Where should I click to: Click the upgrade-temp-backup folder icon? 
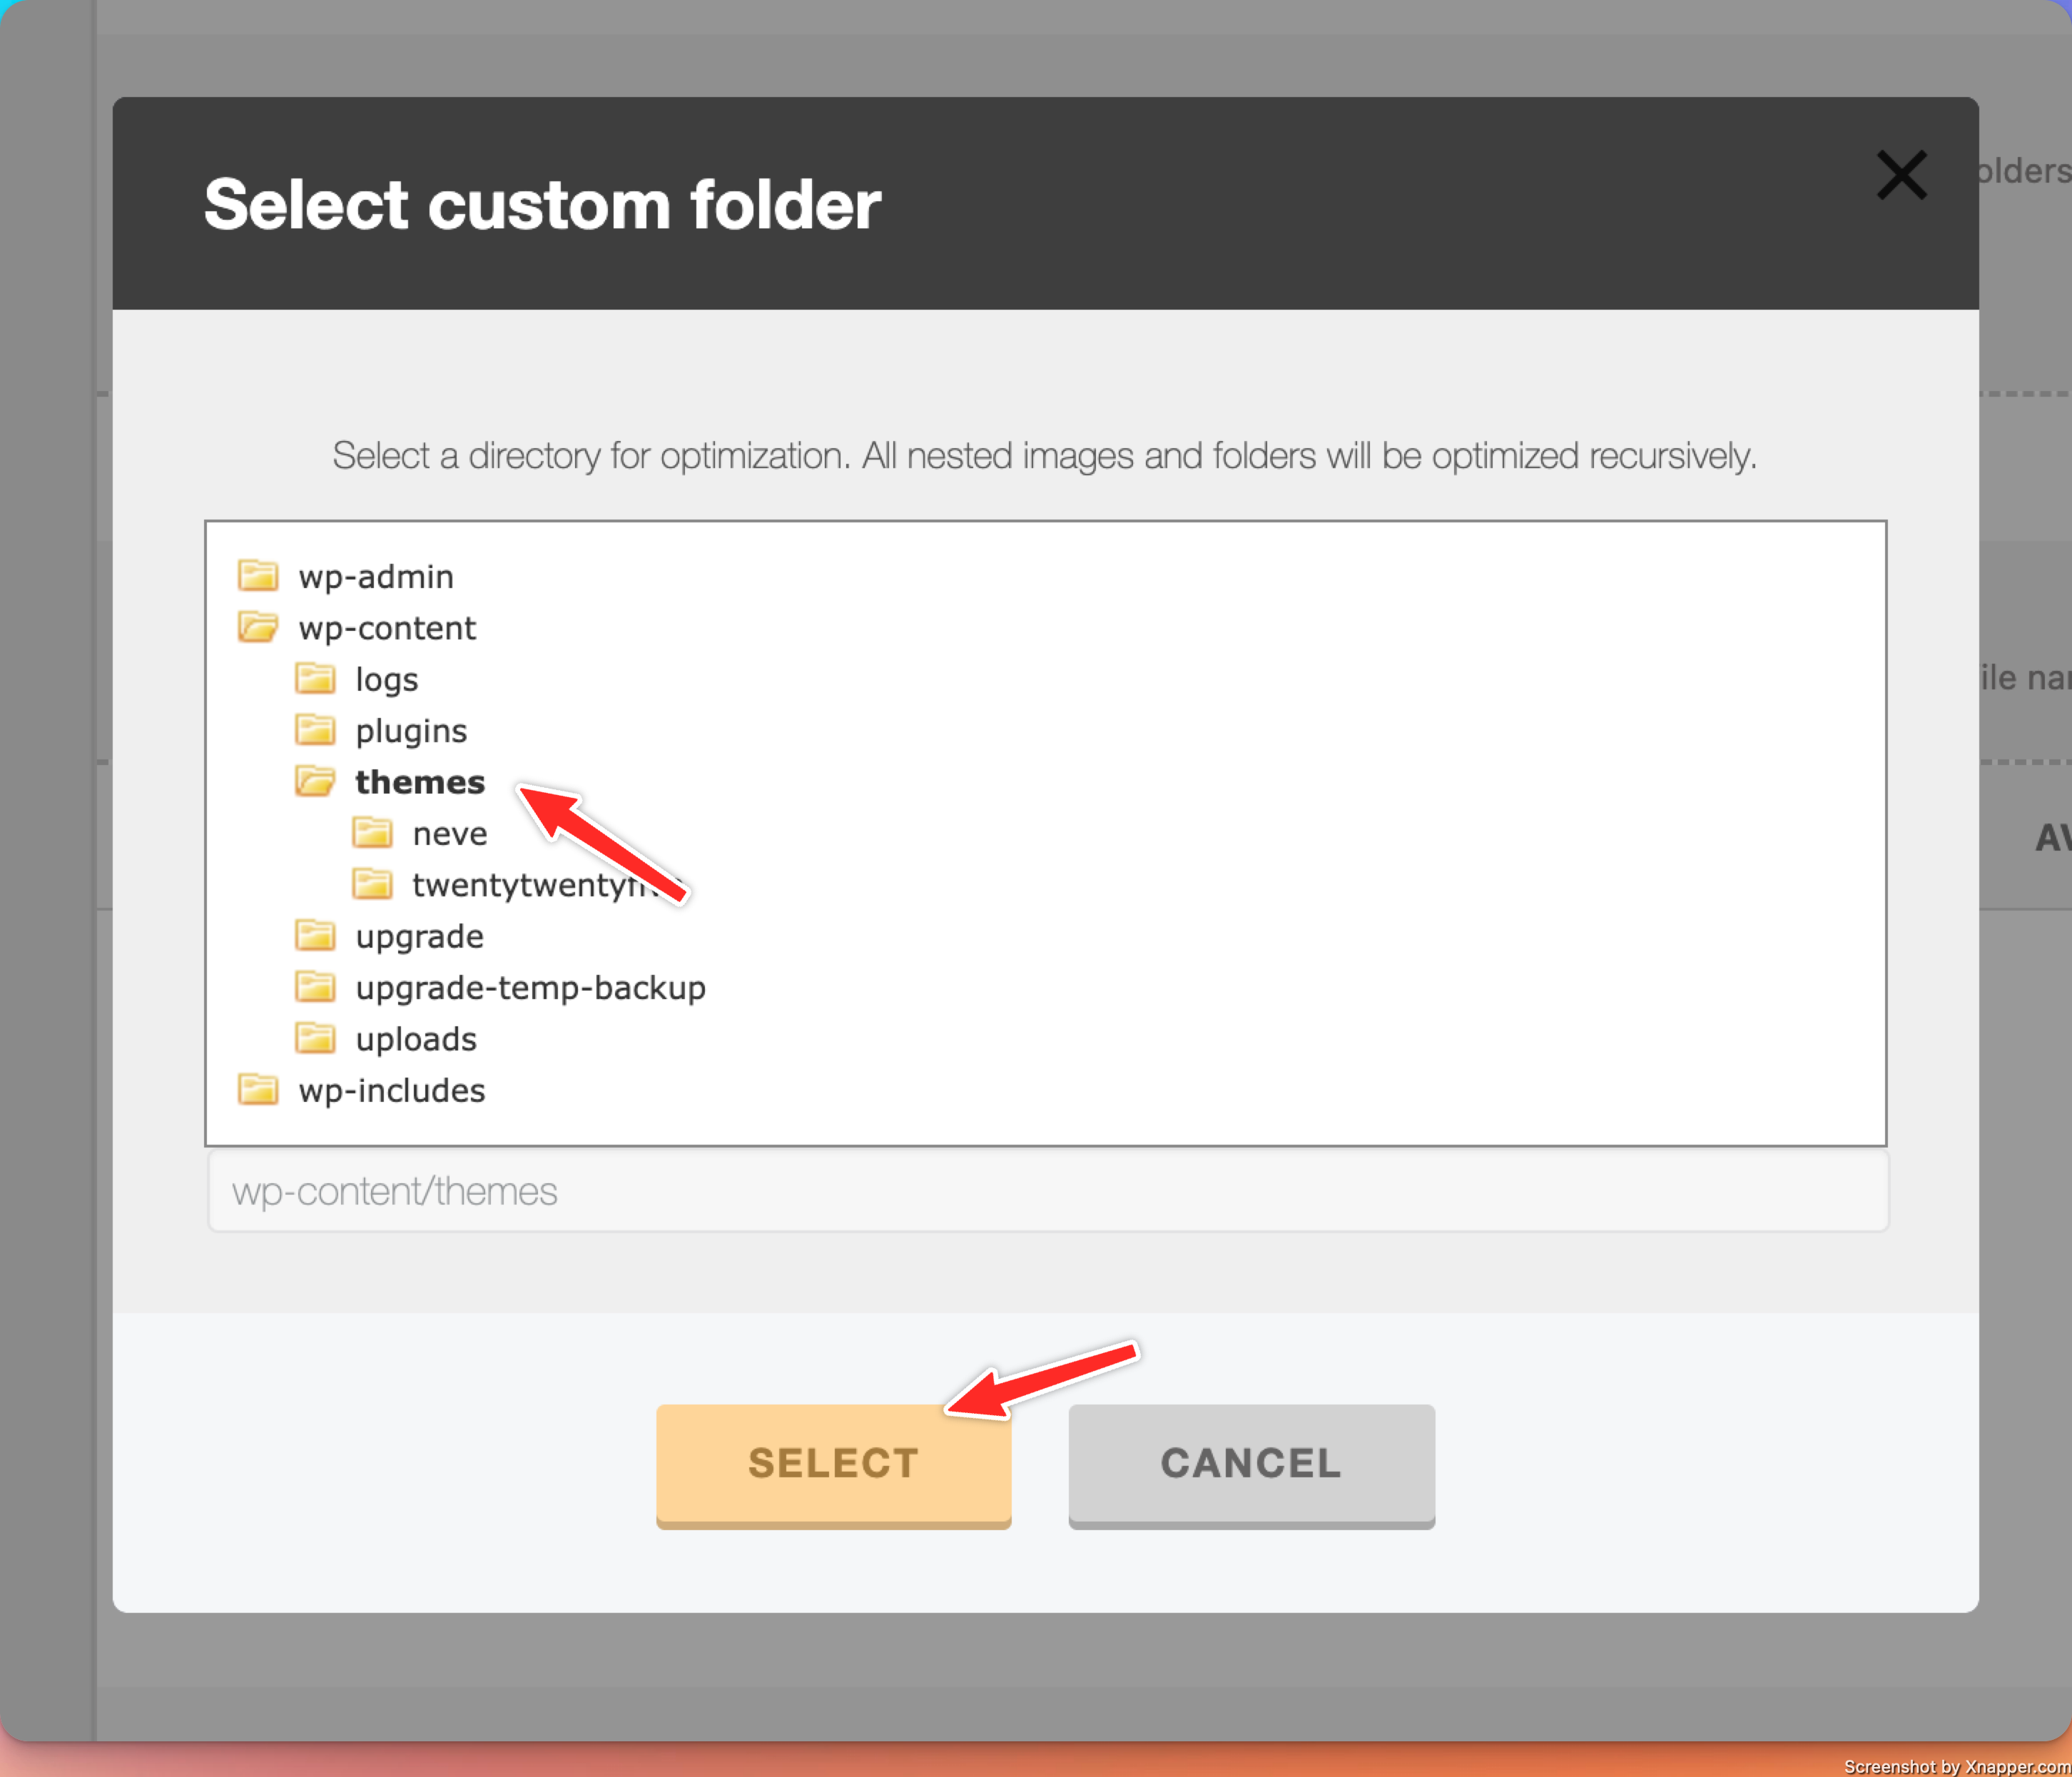(315, 987)
